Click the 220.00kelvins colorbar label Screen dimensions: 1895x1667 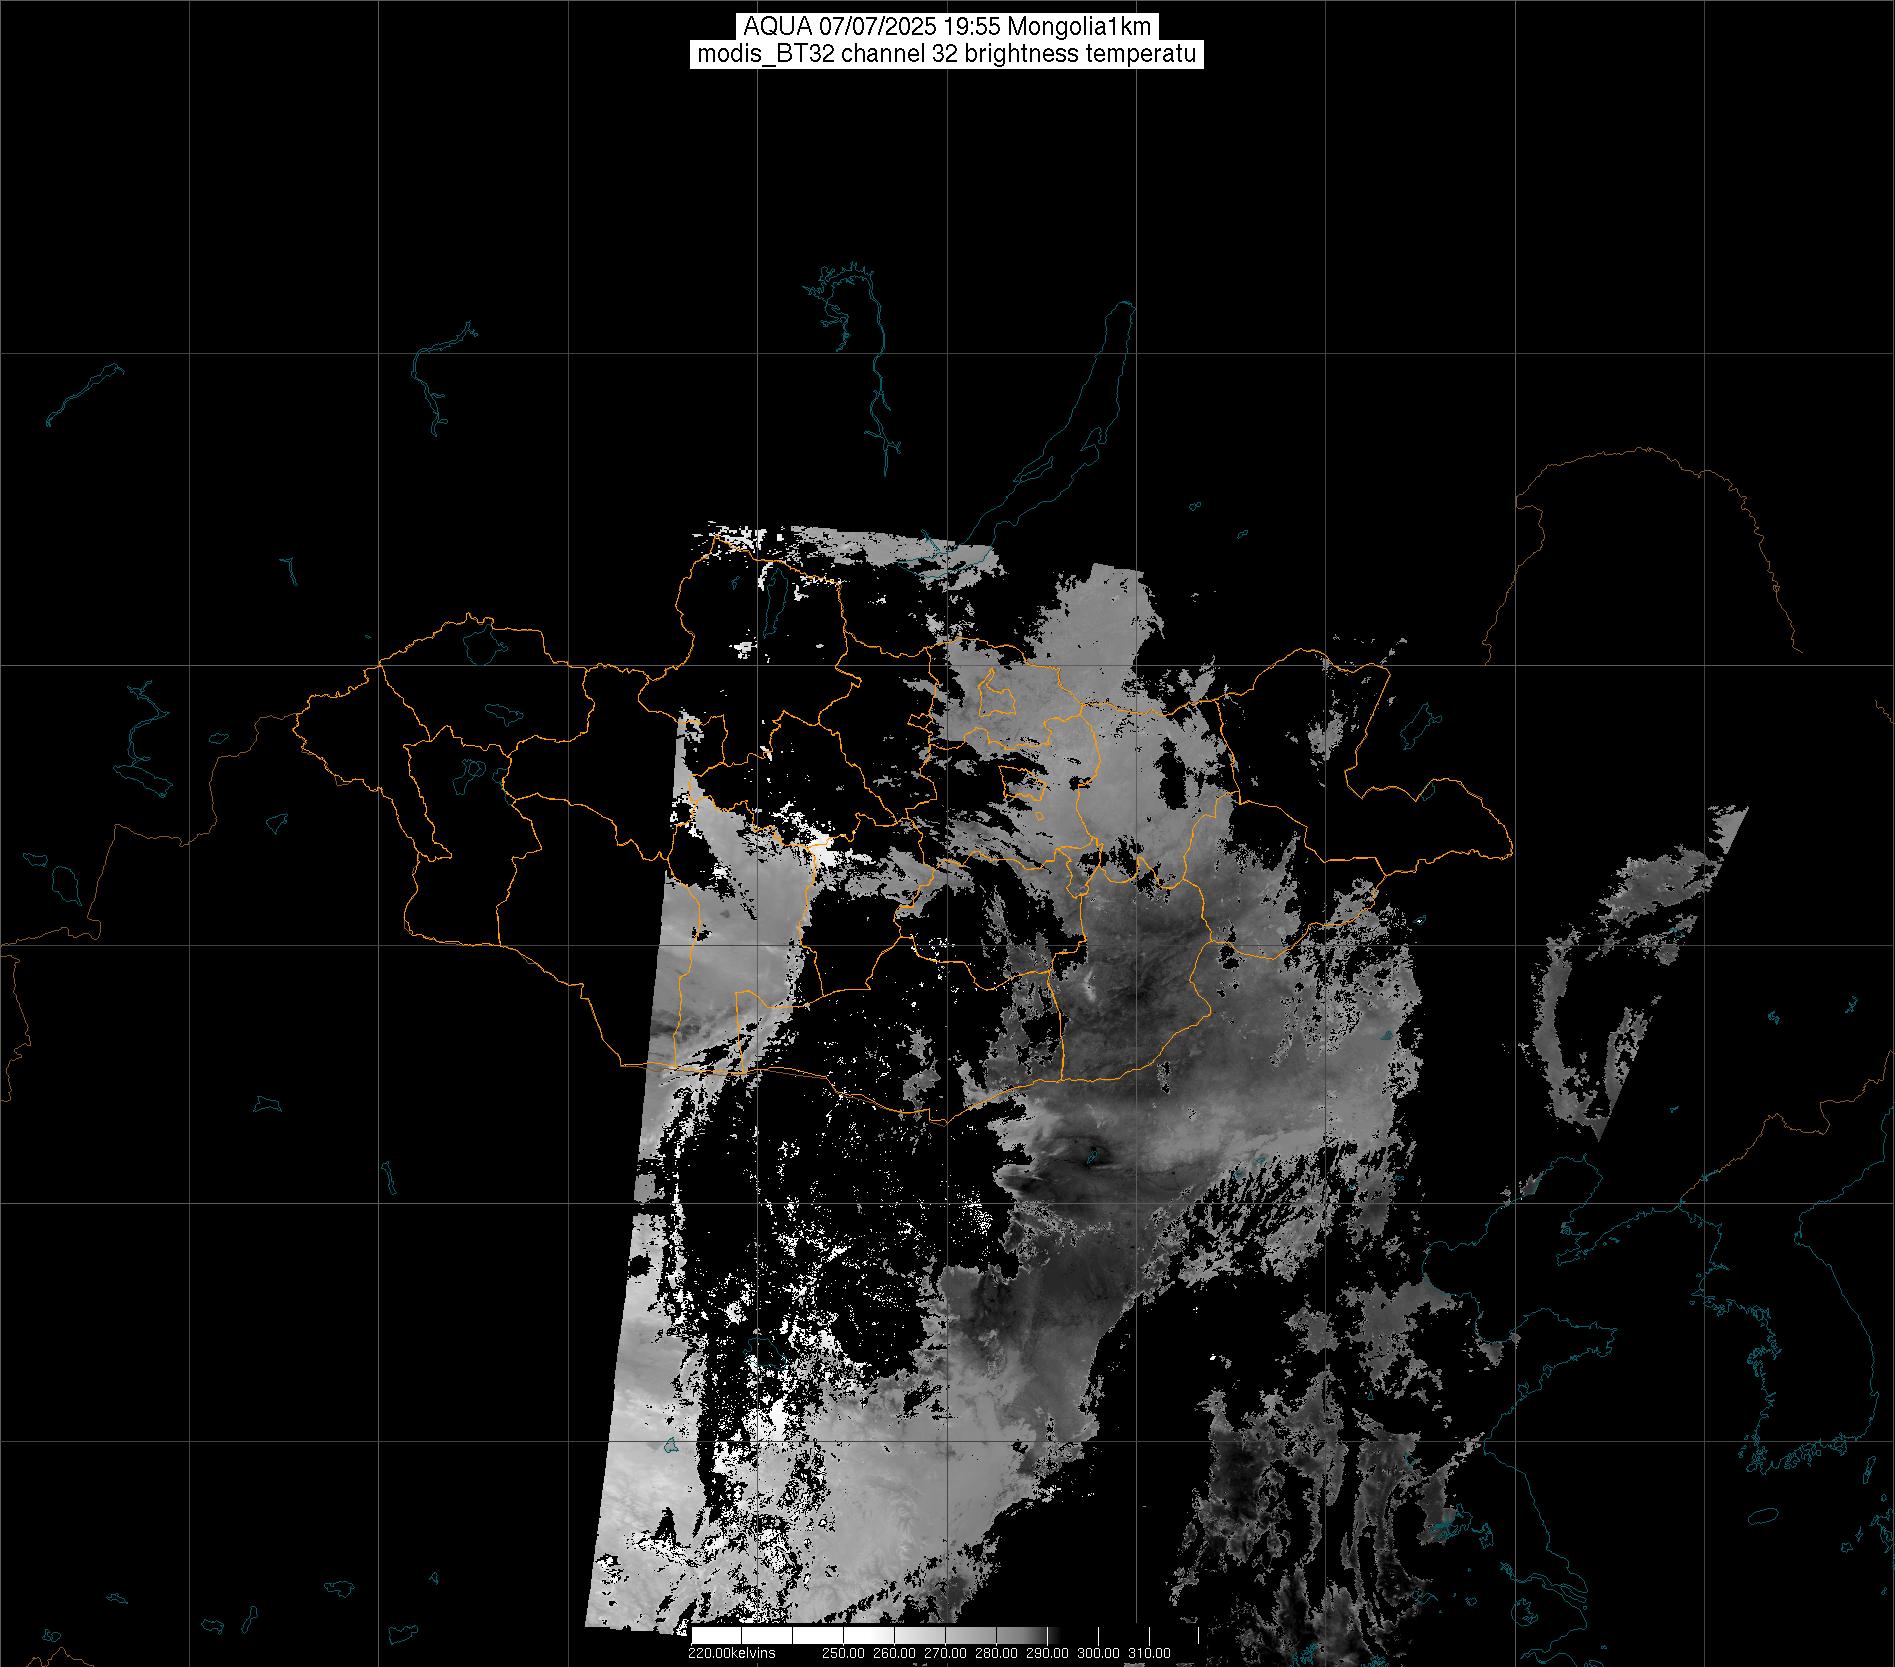[731, 1653]
